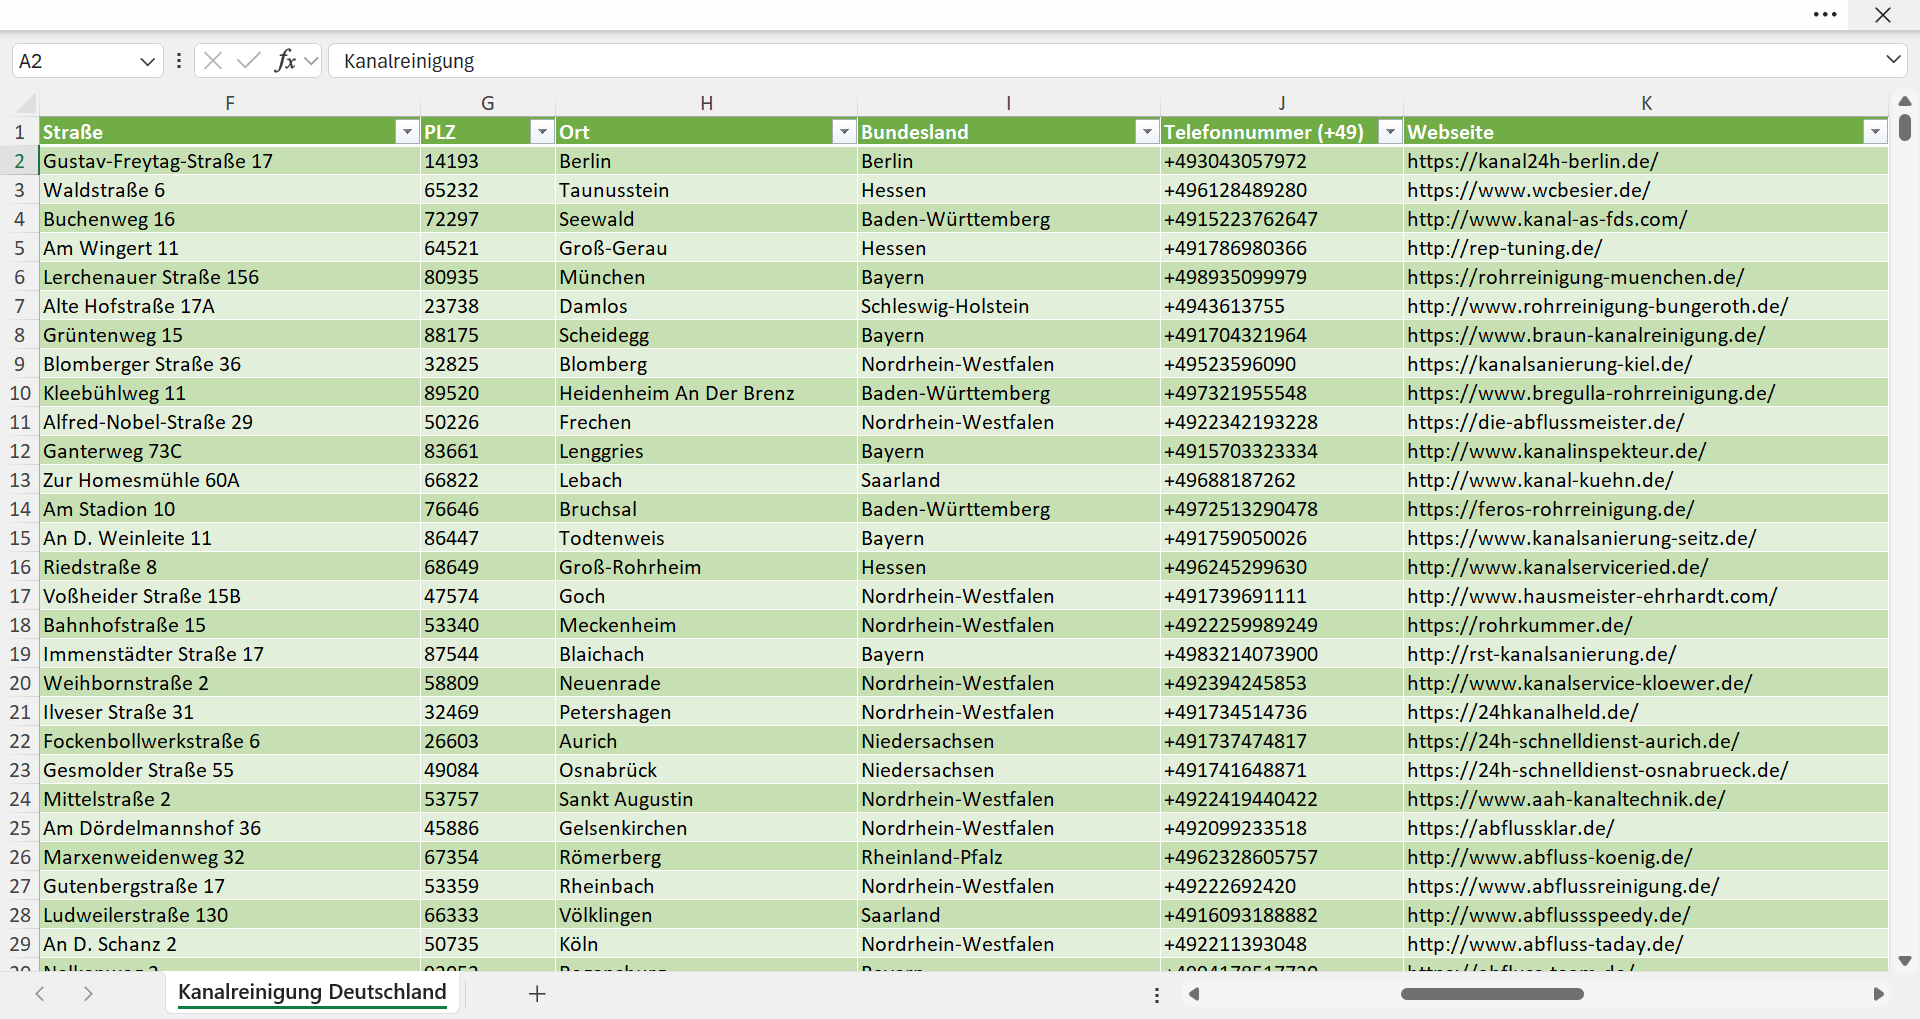Select column F header
1920x1019 pixels.
tap(230, 103)
